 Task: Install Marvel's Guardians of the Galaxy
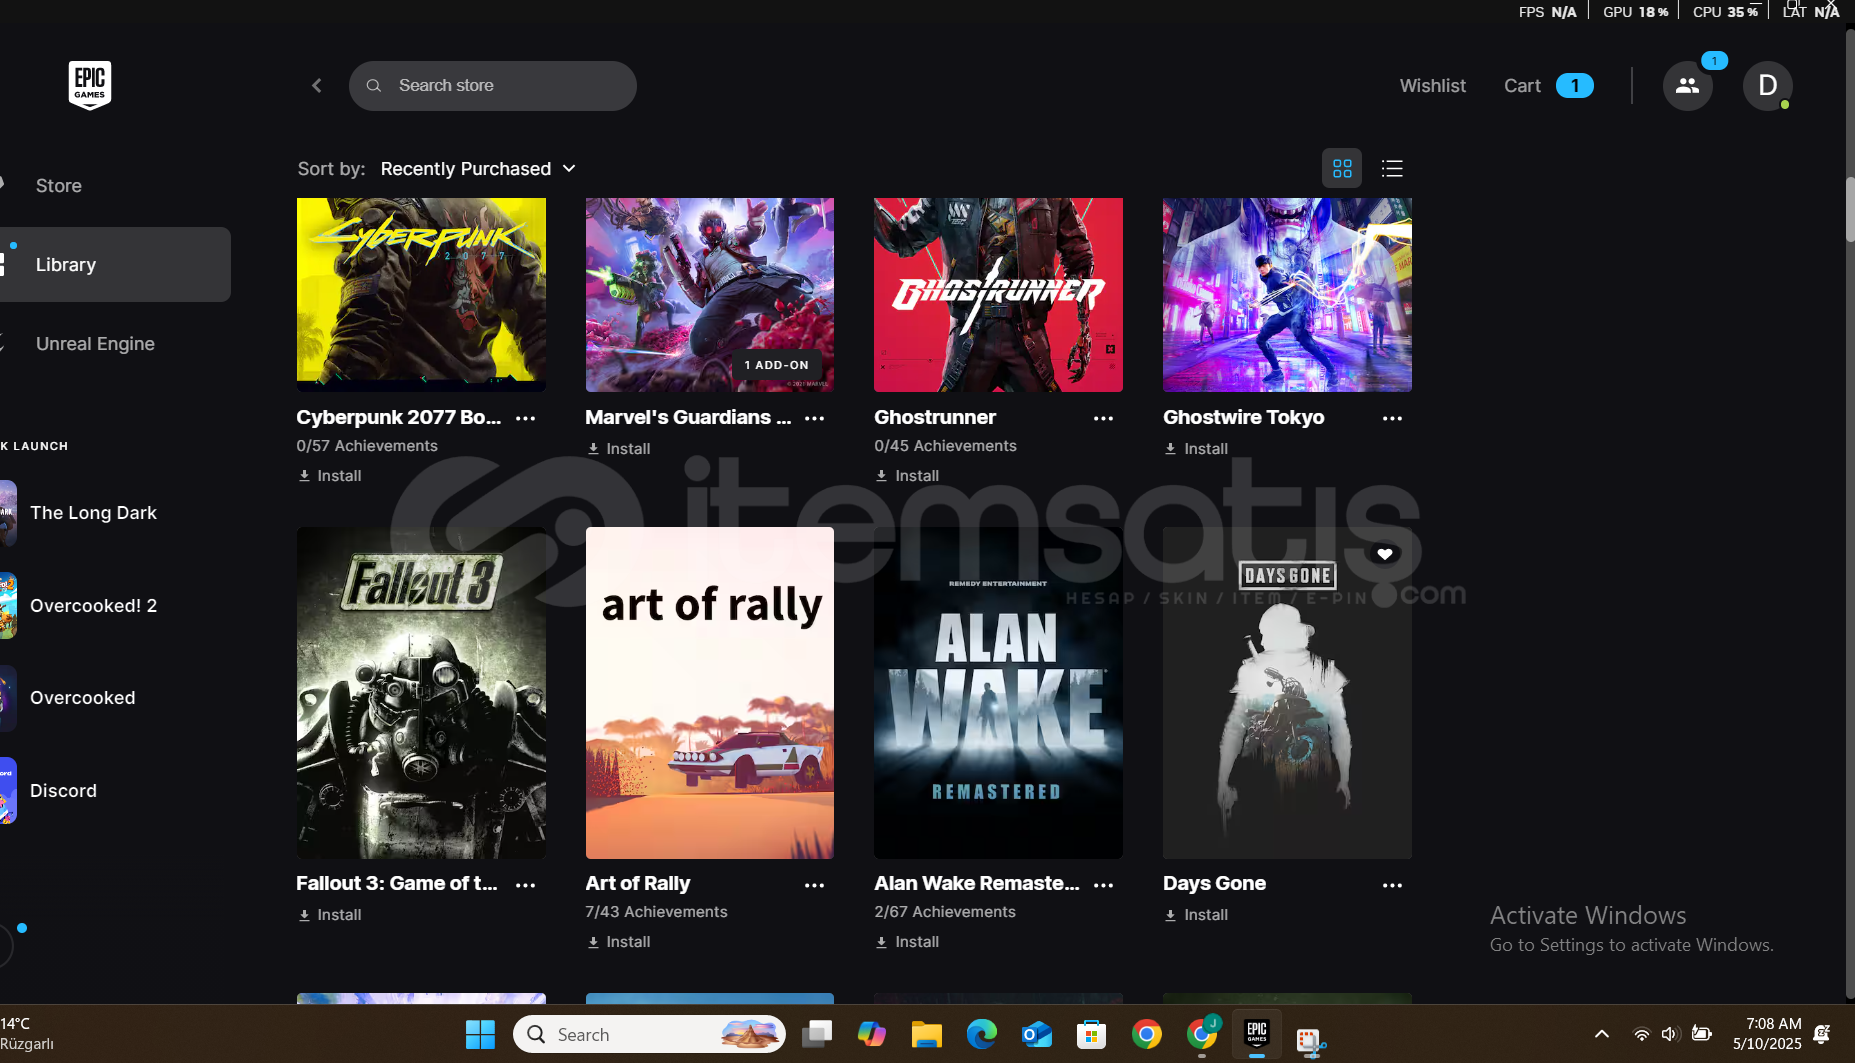pos(619,449)
